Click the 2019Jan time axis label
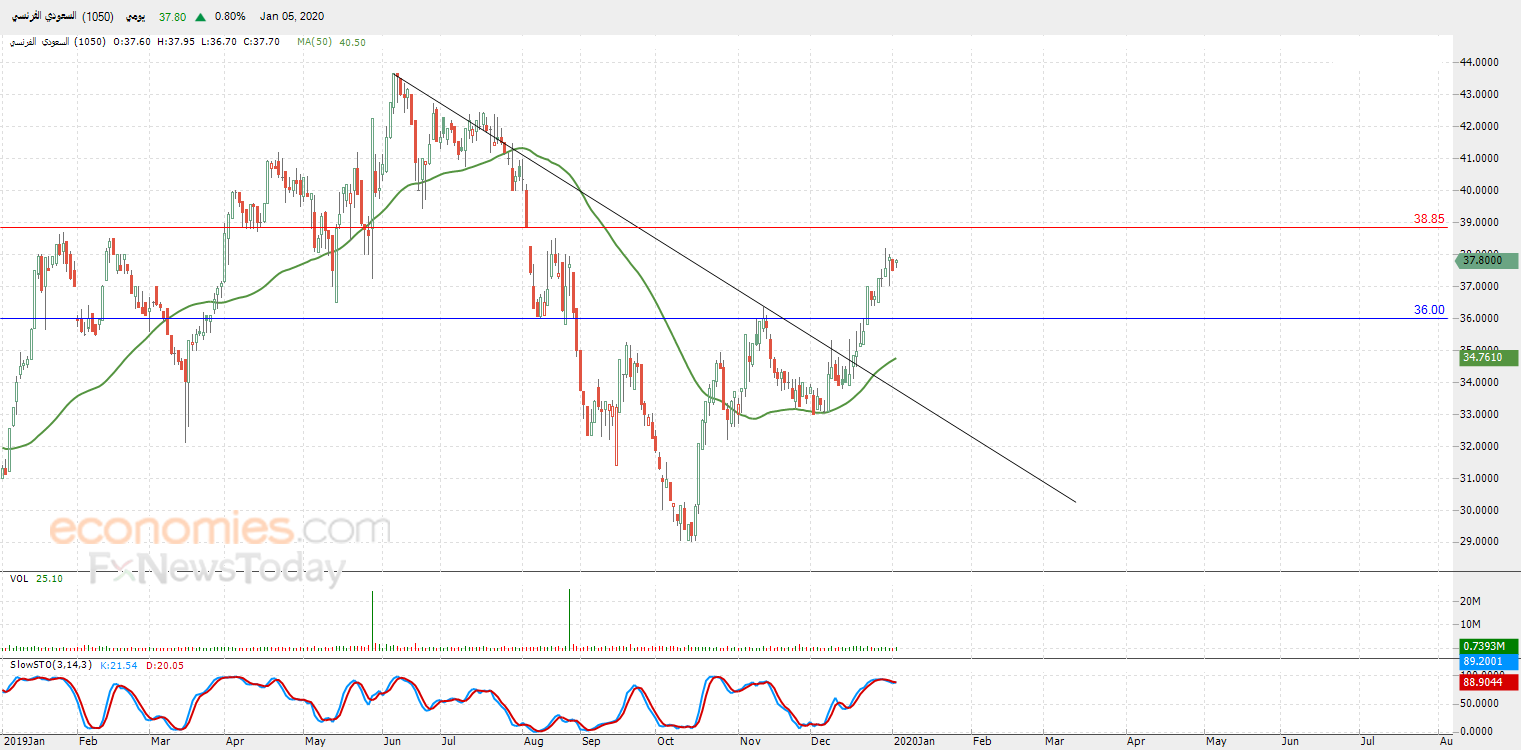The width and height of the screenshot is (1521, 750). click(23, 741)
